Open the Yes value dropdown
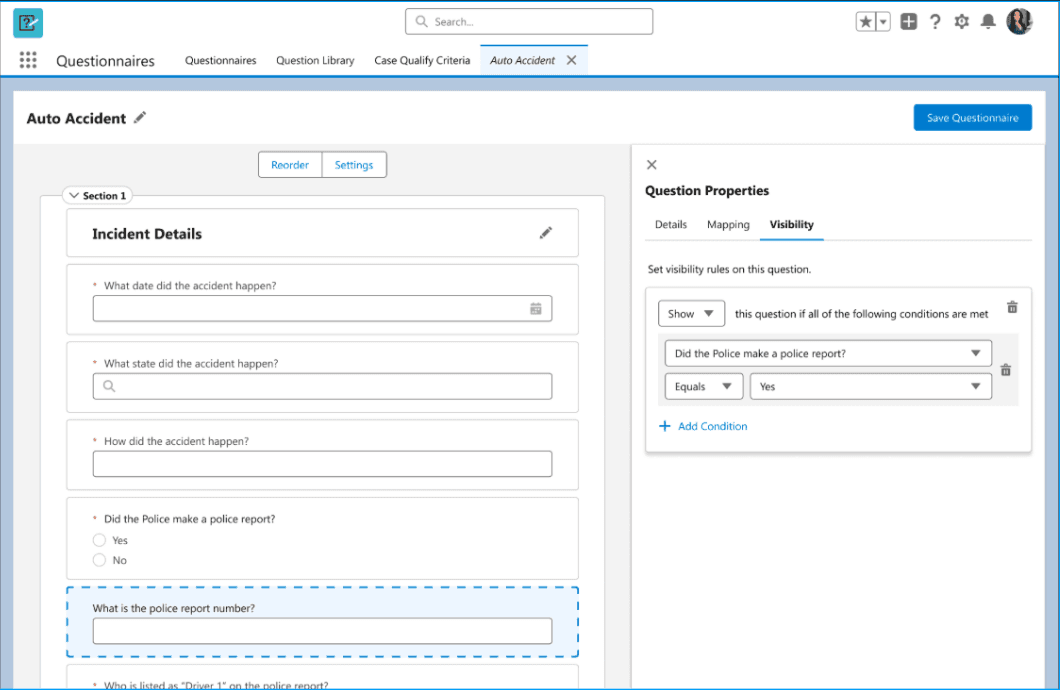Image resolution: width=1060 pixels, height=690 pixels. [871, 387]
